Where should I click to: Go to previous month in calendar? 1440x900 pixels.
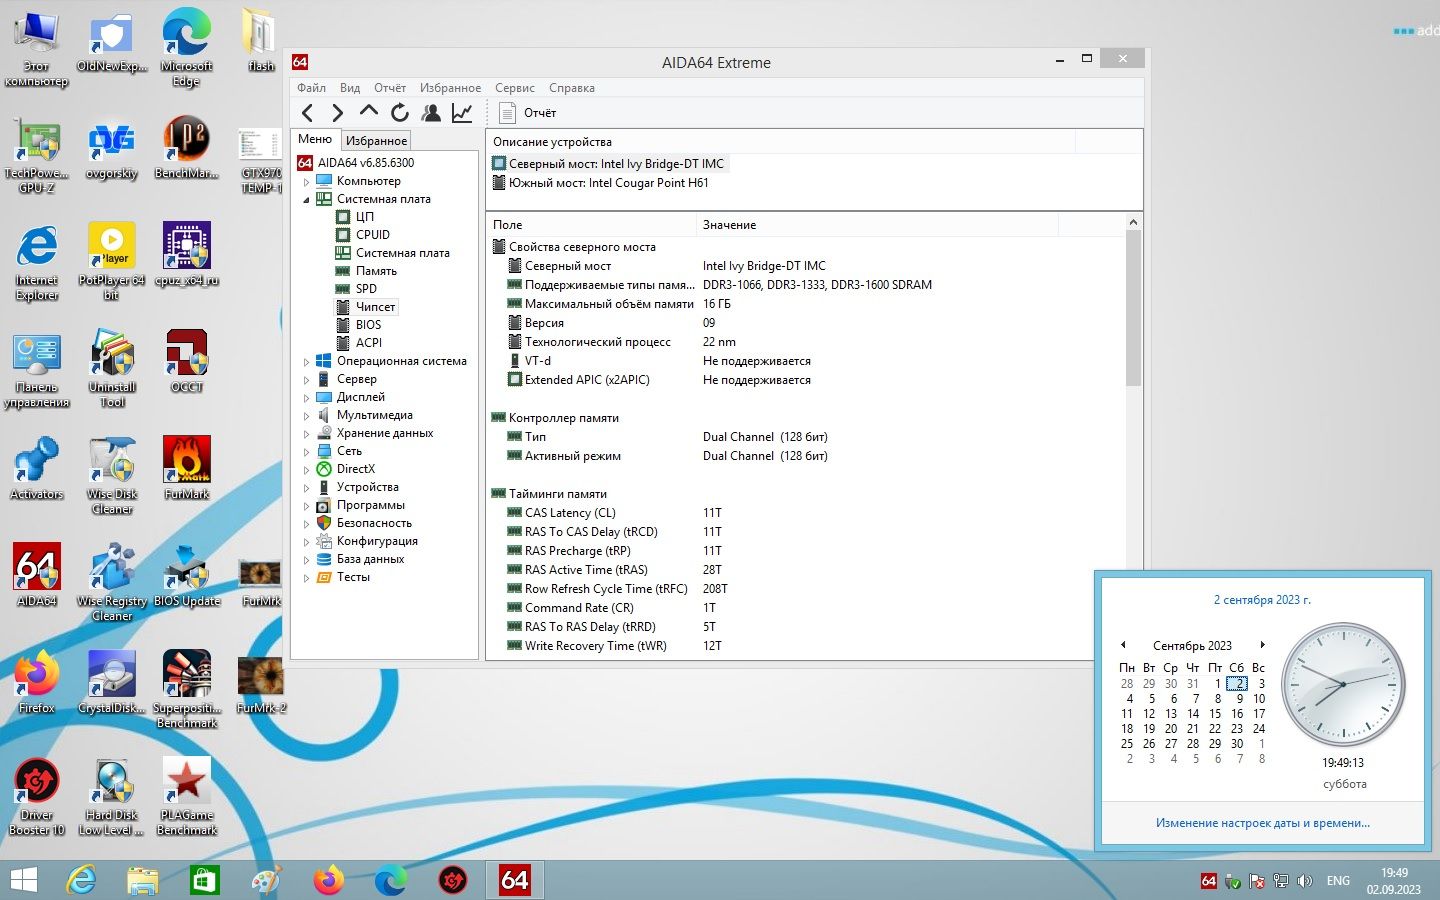tap(1123, 645)
